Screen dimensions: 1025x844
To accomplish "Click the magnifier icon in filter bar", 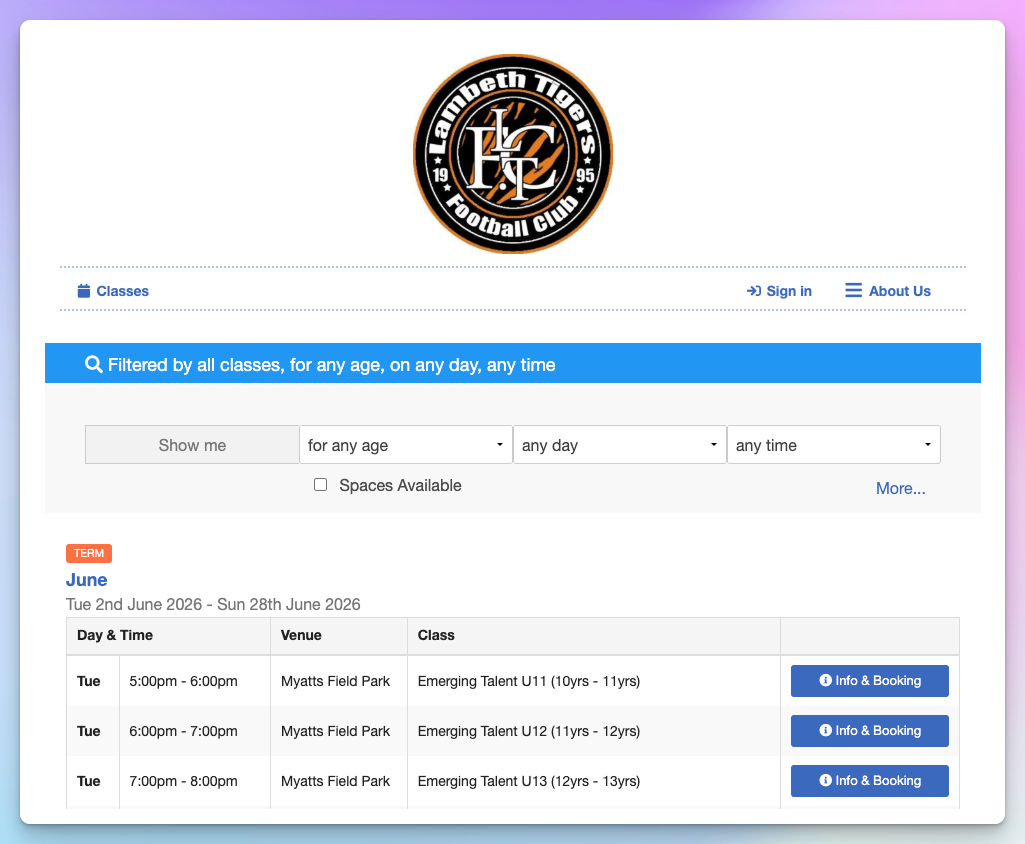I will coord(93,364).
